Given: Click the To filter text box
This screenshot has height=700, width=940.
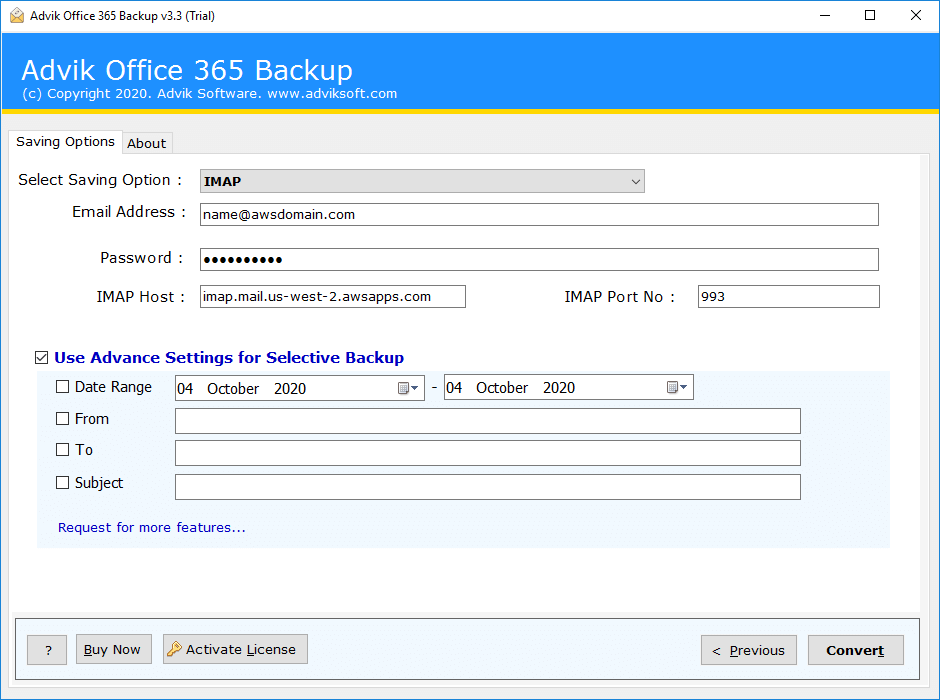Looking at the screenshot, I should point(487,453).
